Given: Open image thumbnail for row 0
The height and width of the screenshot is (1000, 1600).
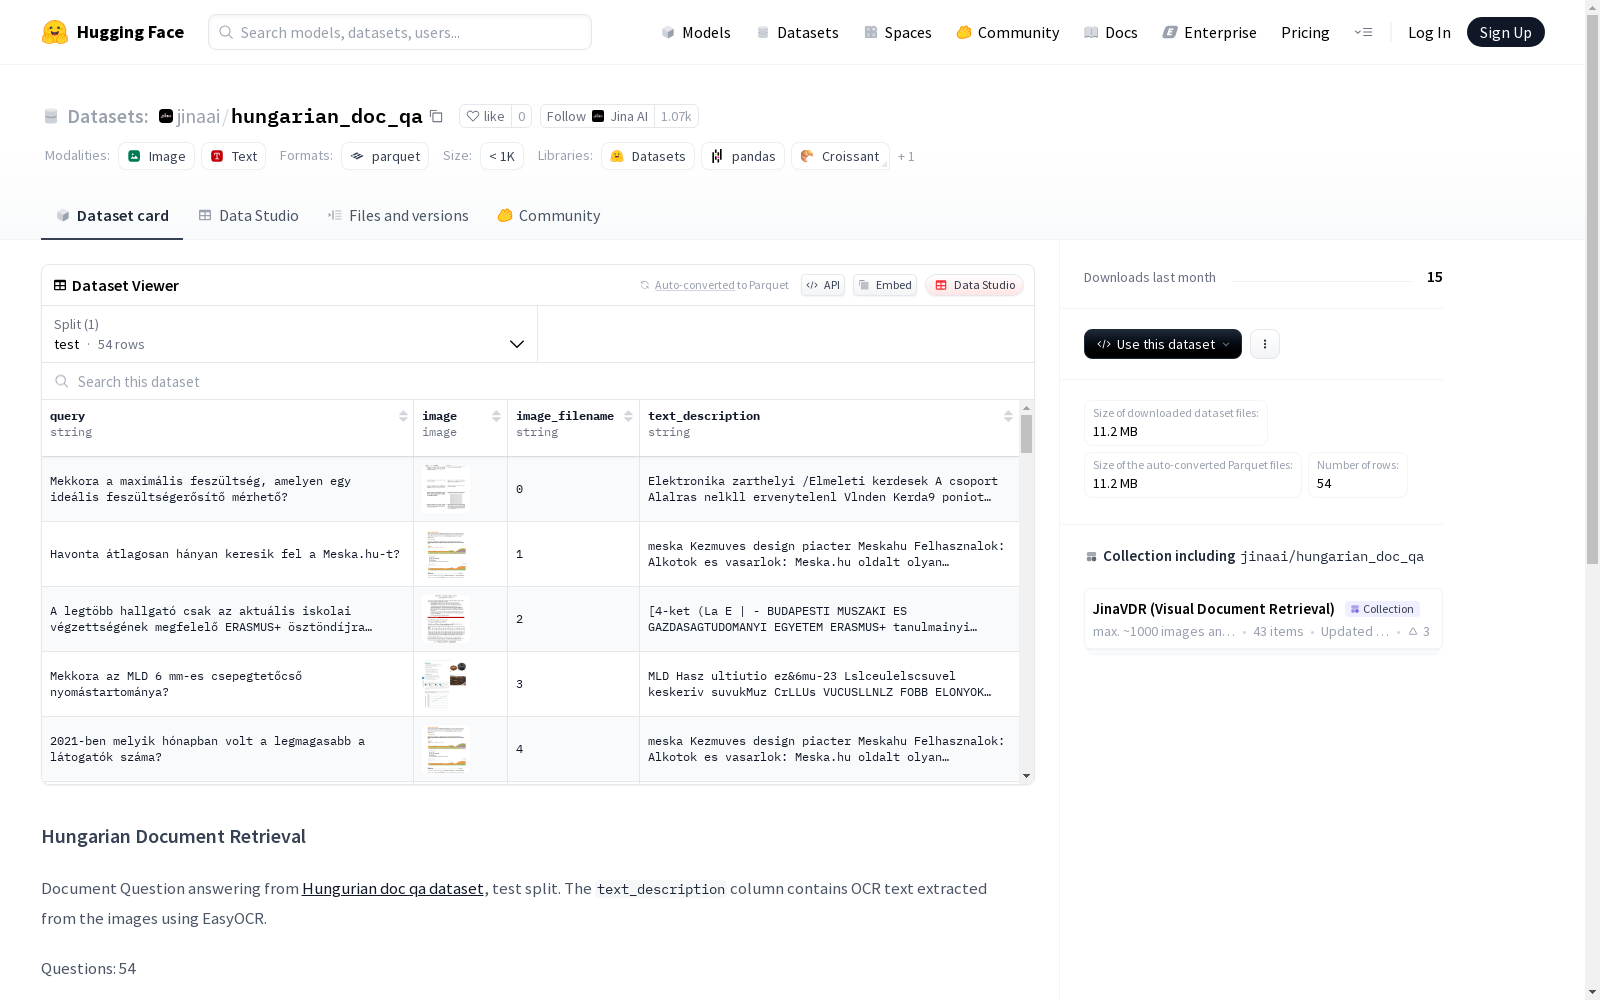Looking at the screenshot, I should tap(446, 489).
